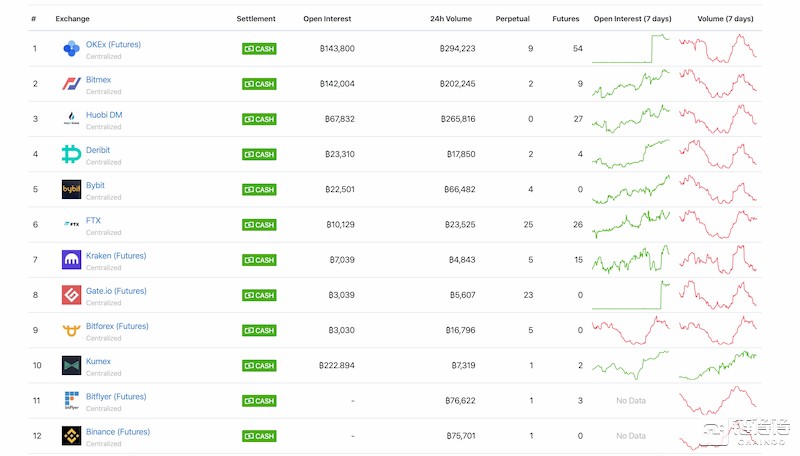Image resolution: width=800 pixels, height=456 pixels.
Task: View Kumex 7-day volume sparkline chart
Action: click(x=717, y=365)
